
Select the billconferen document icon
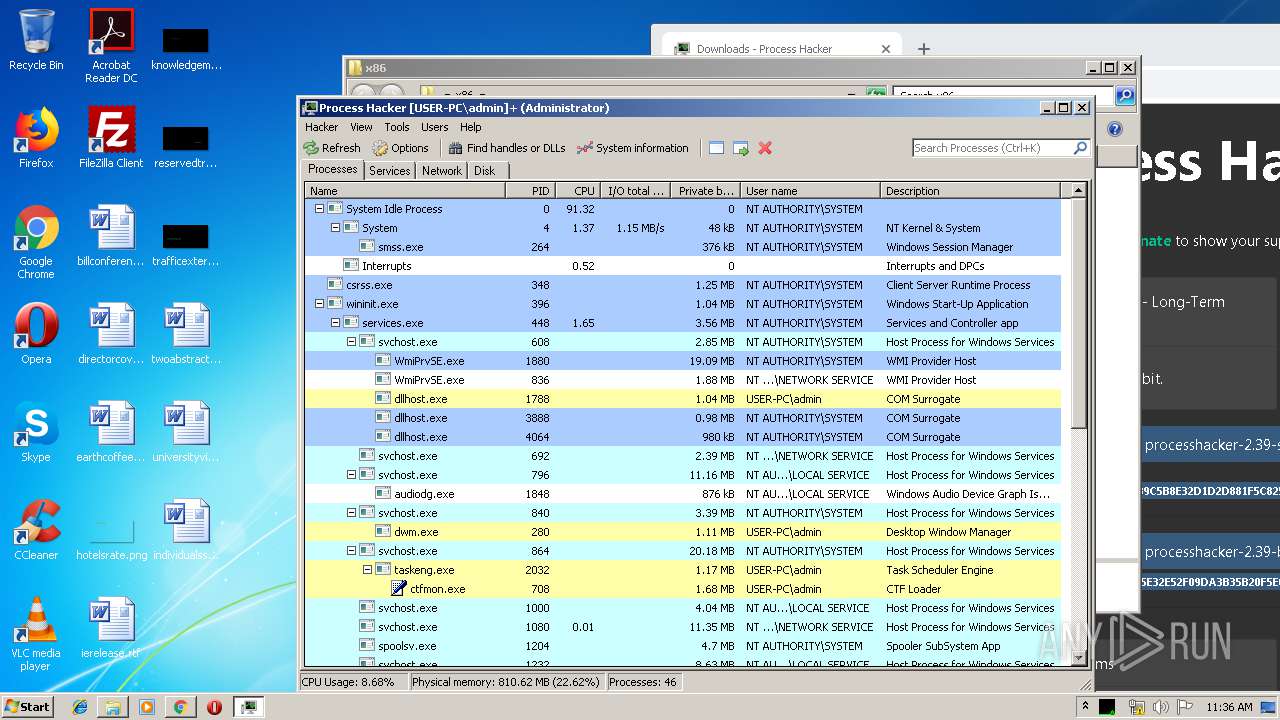click(111, 236)
